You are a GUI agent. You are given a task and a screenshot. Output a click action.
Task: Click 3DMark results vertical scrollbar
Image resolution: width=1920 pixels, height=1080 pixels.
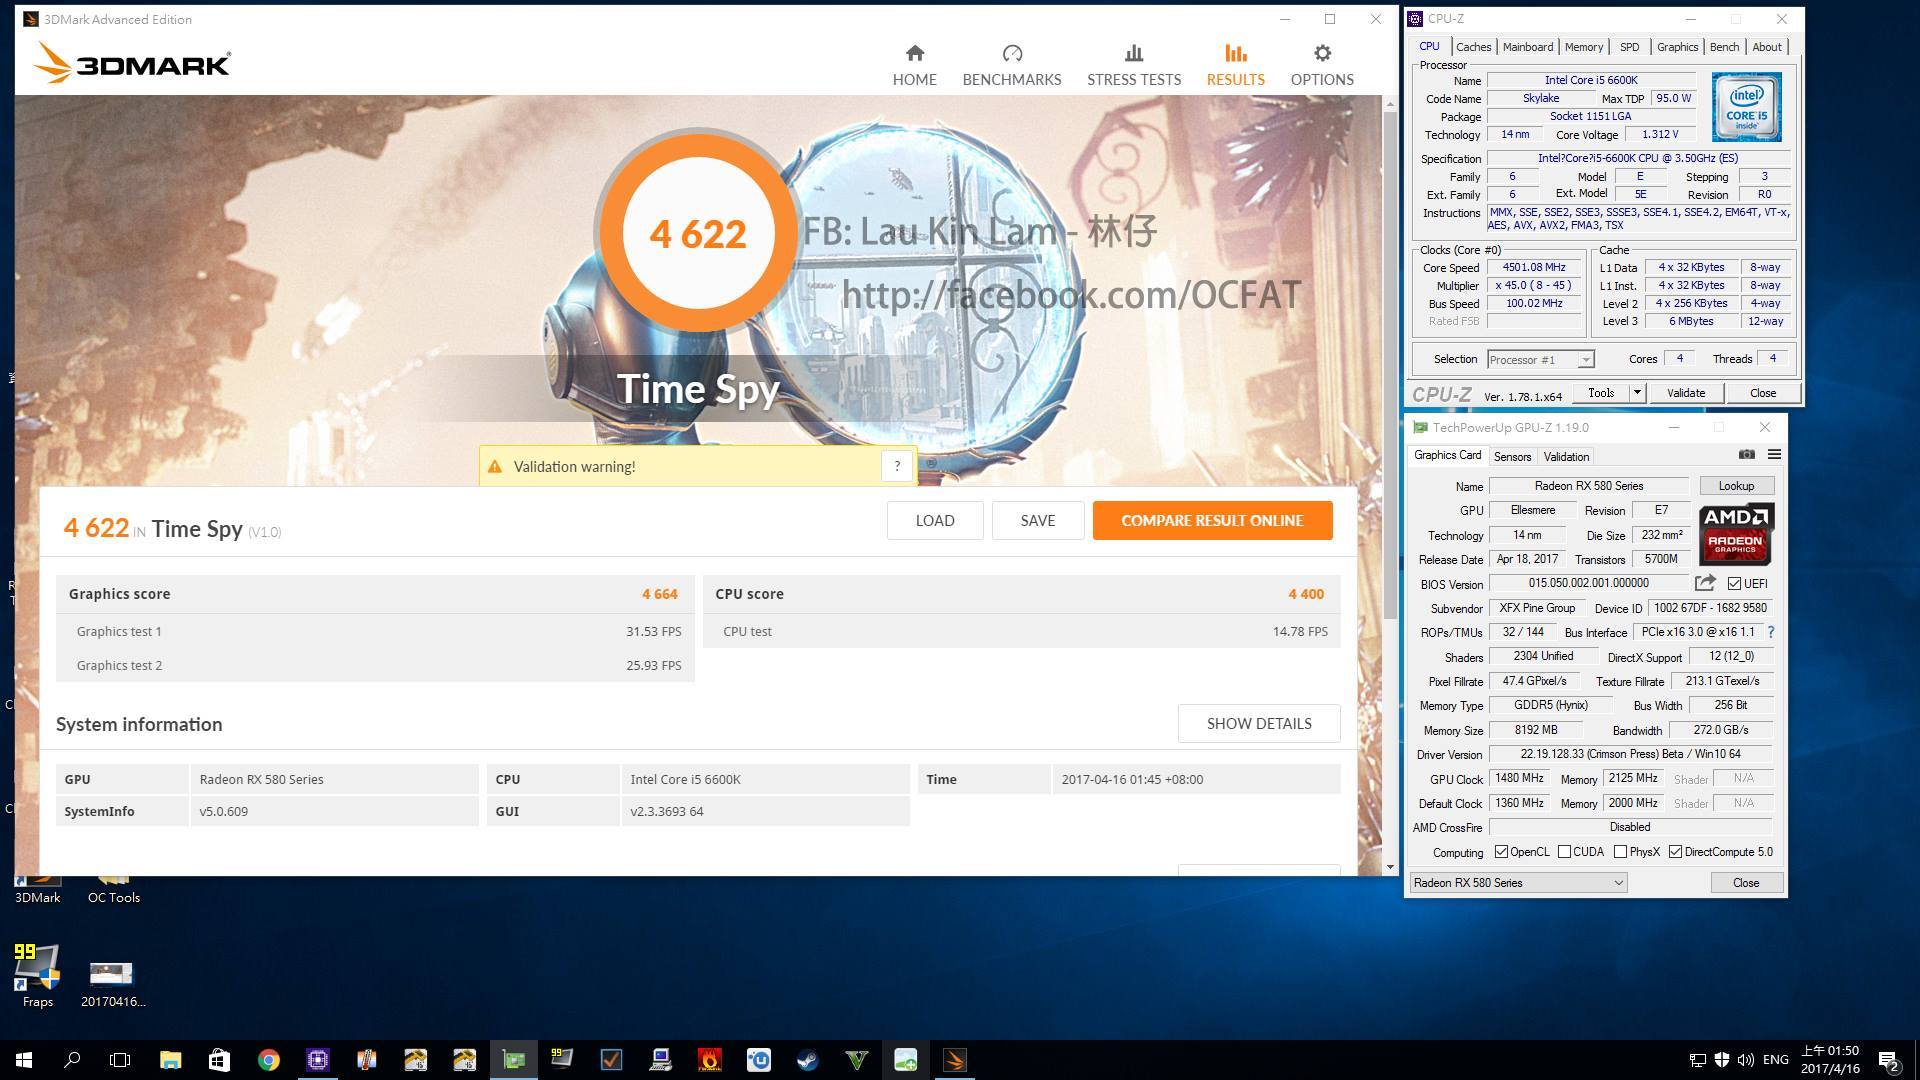point(1390,364)
